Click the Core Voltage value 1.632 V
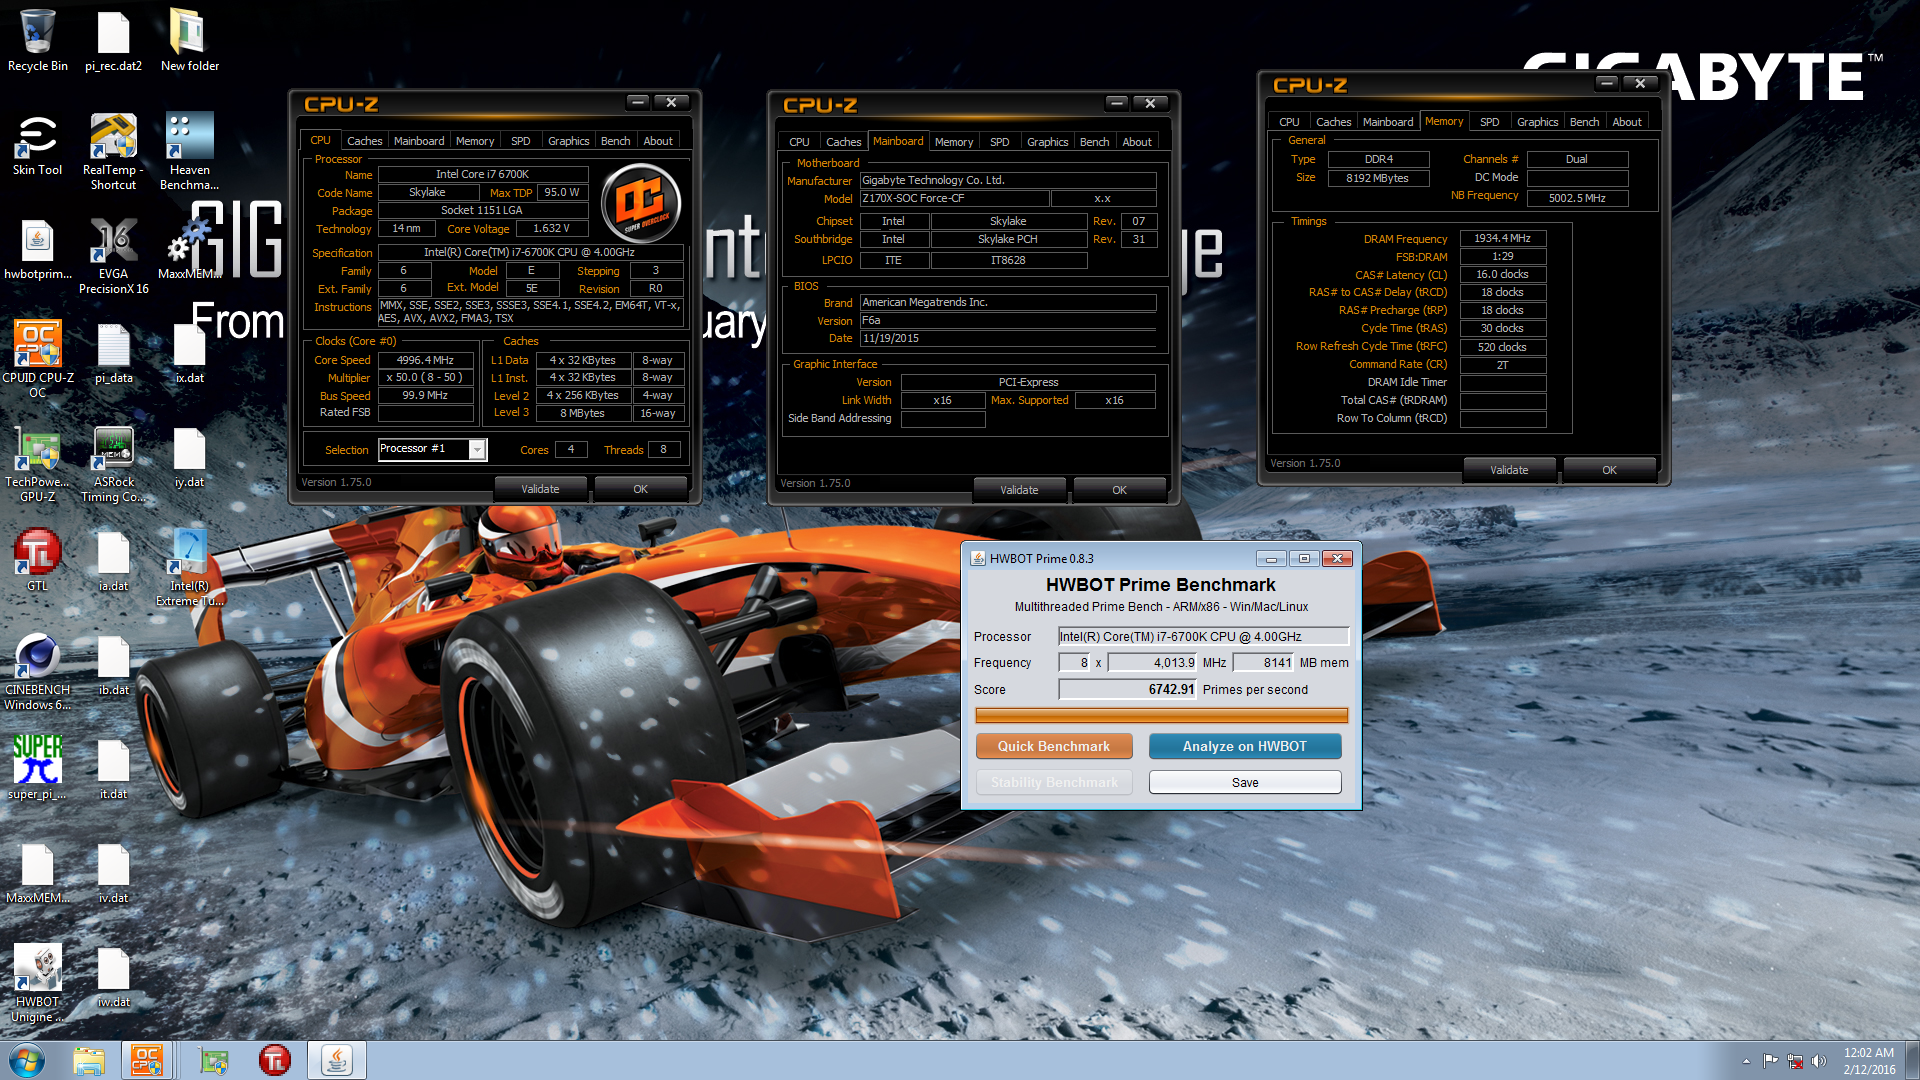 pos(551,228)
